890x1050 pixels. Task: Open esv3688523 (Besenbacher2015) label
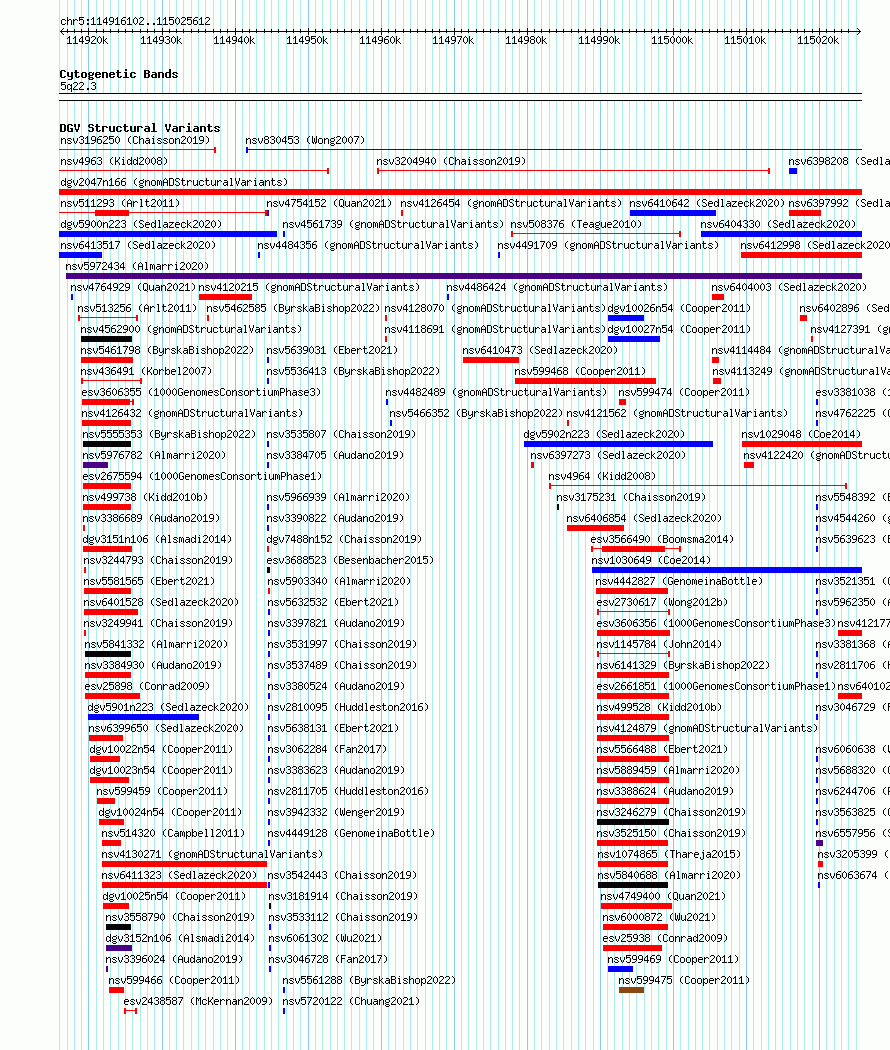350,560
